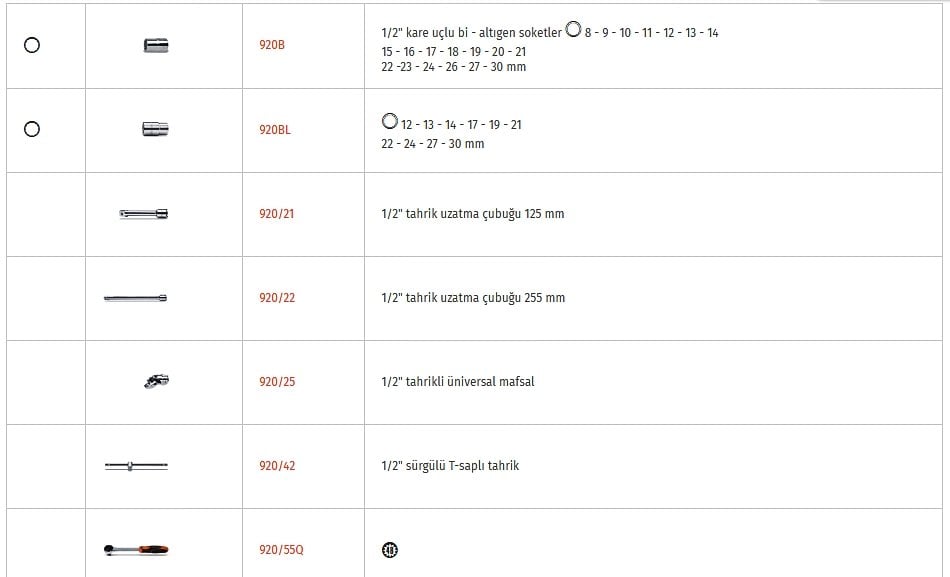Click the ratchet wrench image

coord(136,550)
